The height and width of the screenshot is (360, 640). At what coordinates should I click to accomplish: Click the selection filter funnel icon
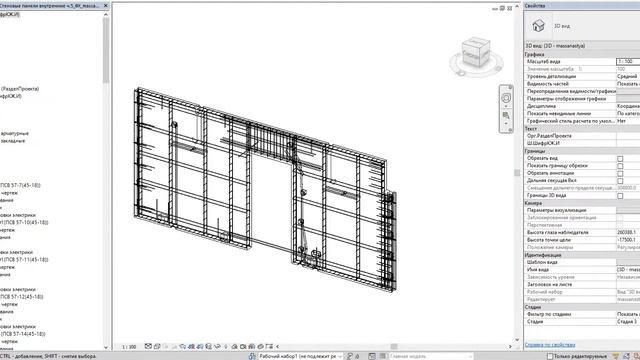(x=616, y=356)
